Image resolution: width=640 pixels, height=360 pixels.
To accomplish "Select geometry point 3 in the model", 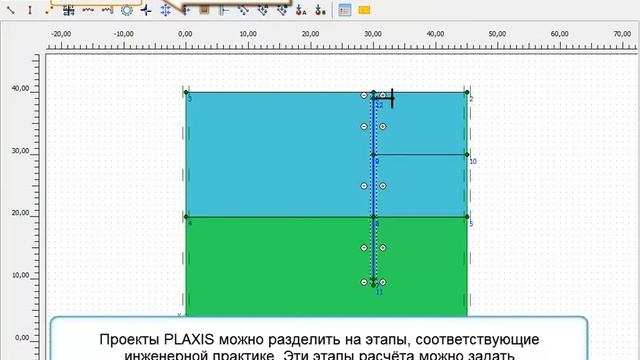I will coord(186,92).
